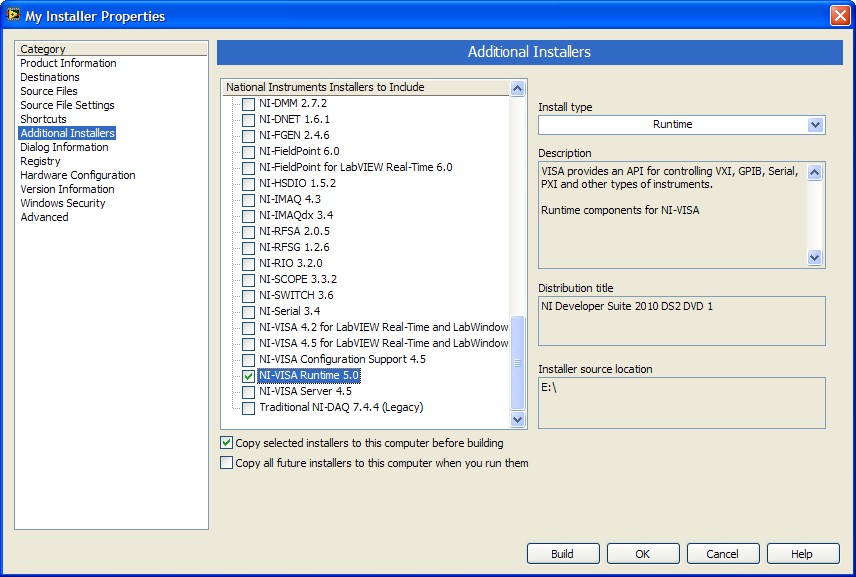856x577 pixels.
Task: Click the installers list scrollbar thumb
Action: click(517, 362)
